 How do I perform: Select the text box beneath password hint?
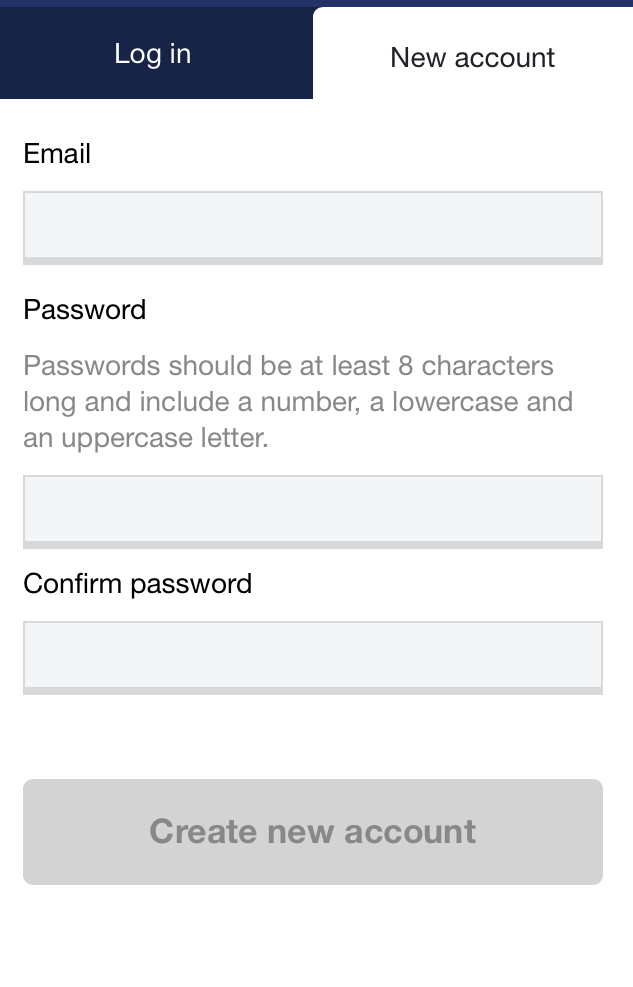coord(313,512)
